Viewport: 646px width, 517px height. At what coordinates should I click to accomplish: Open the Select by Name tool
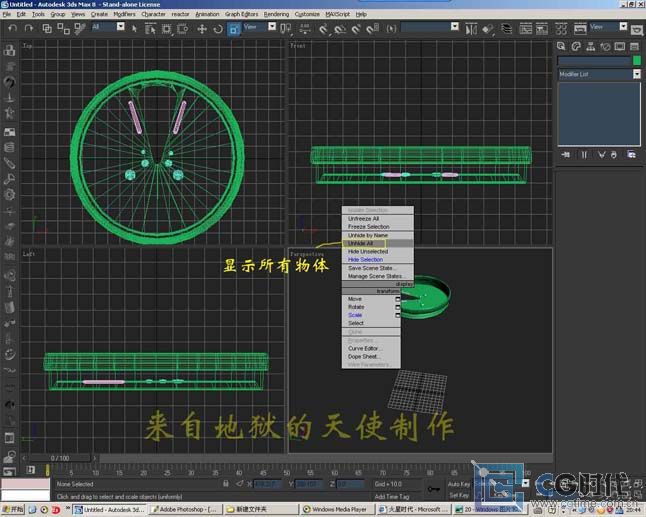pos(150,28)
